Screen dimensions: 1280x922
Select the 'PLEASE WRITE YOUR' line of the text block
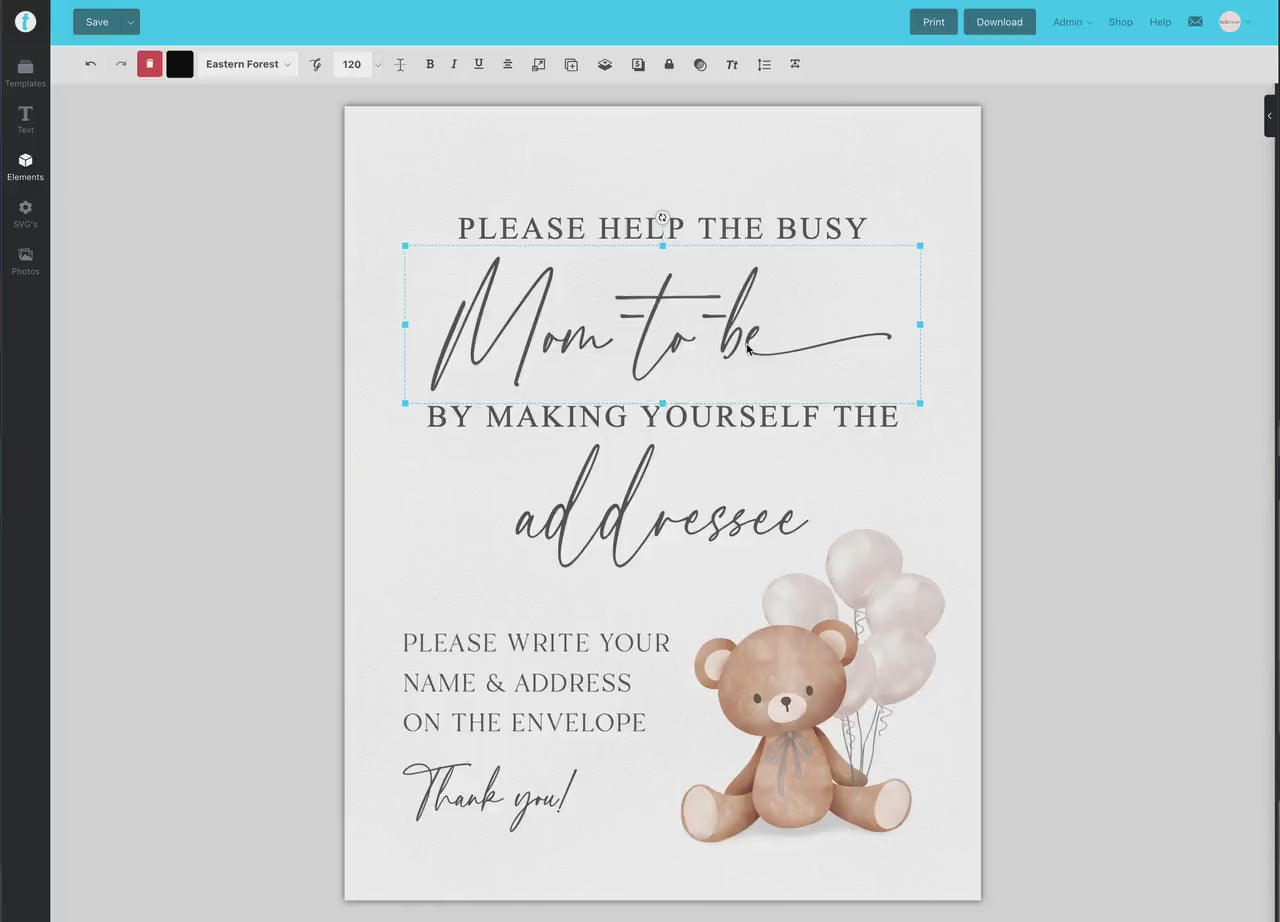536,643
